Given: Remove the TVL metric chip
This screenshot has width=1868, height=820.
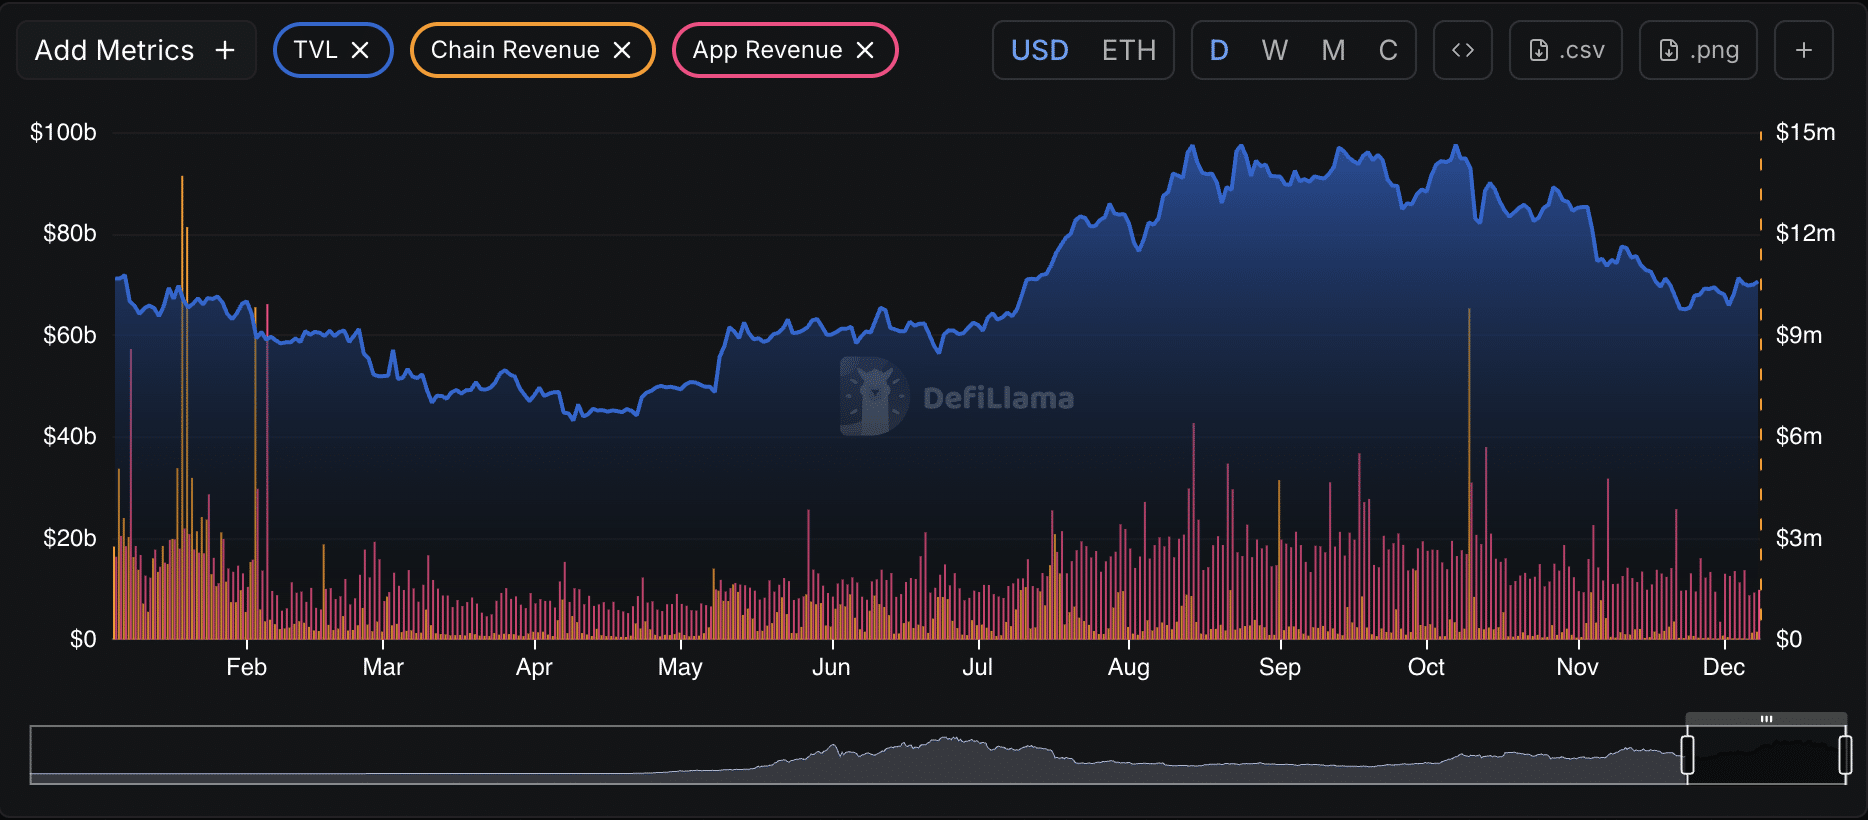Looking at the screenshot, I should [x=361, y=50].
